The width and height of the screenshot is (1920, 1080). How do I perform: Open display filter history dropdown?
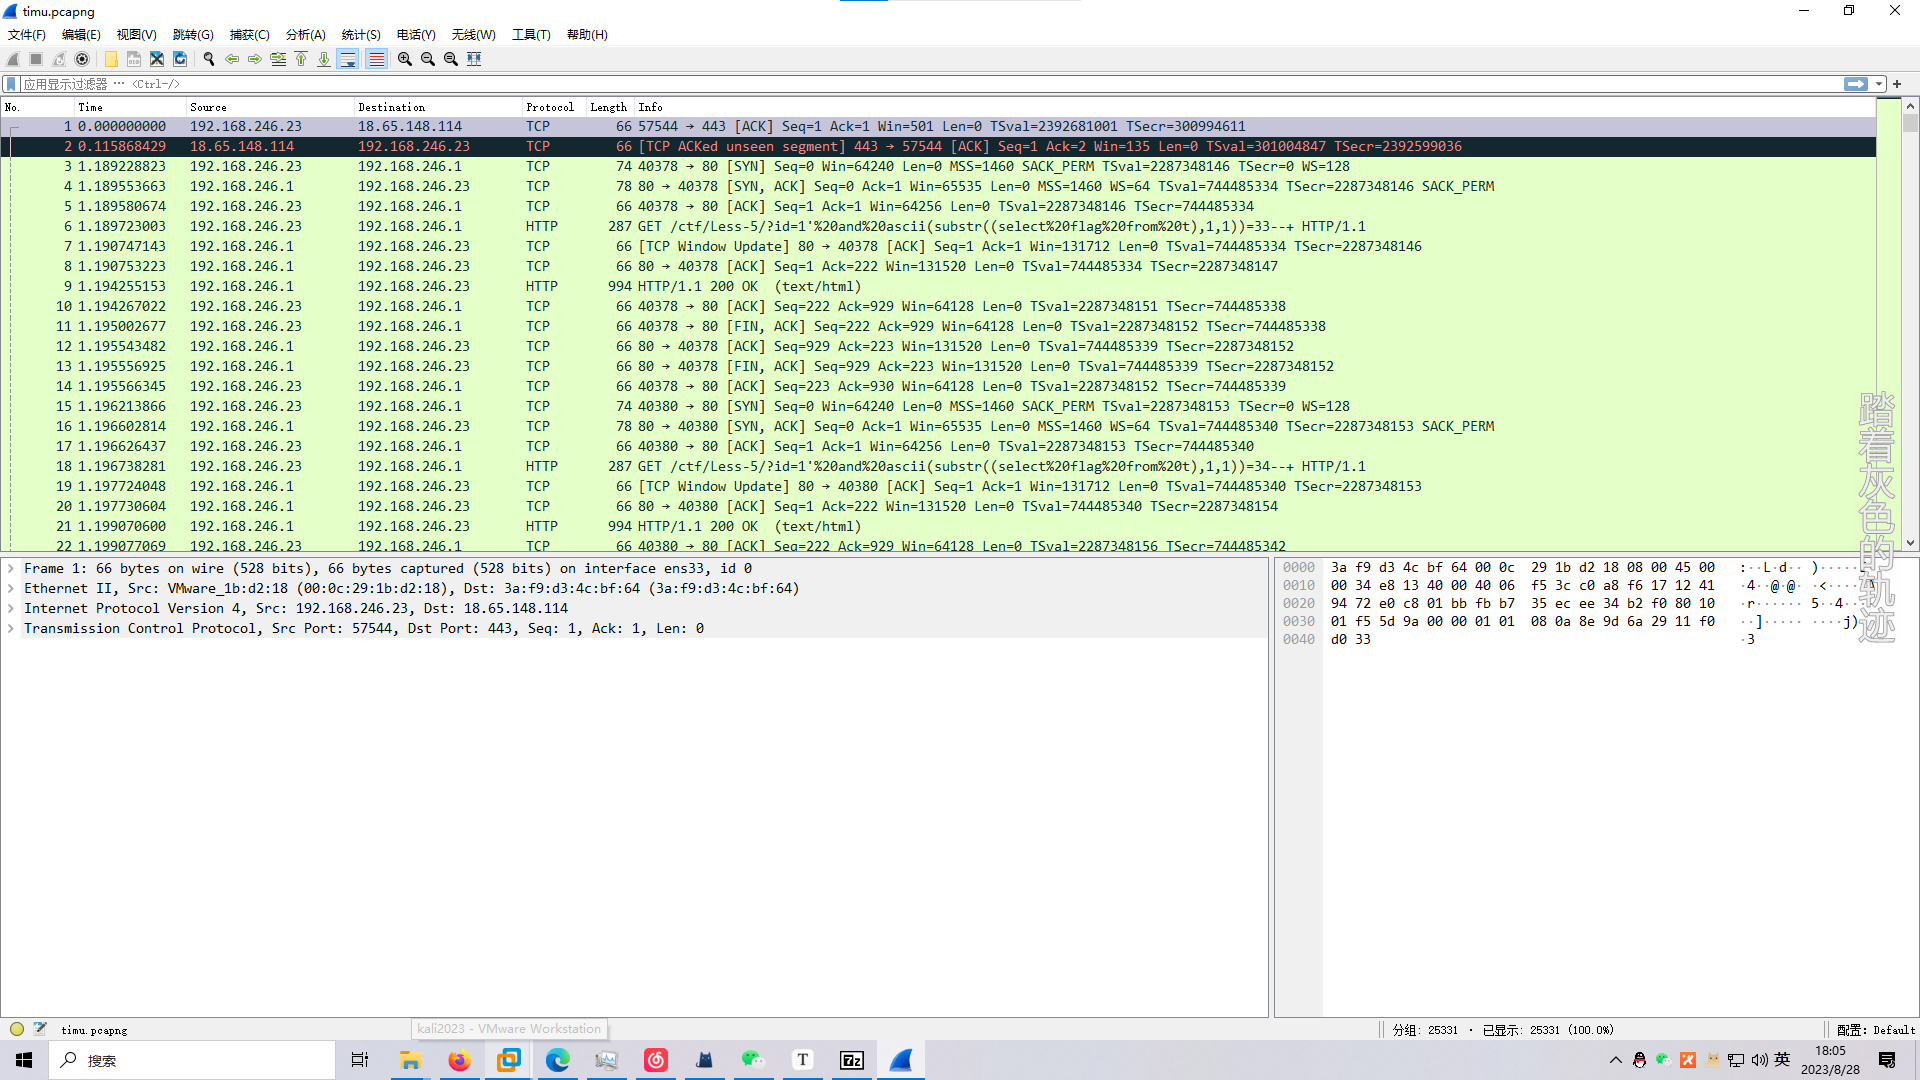(1879, 84)
